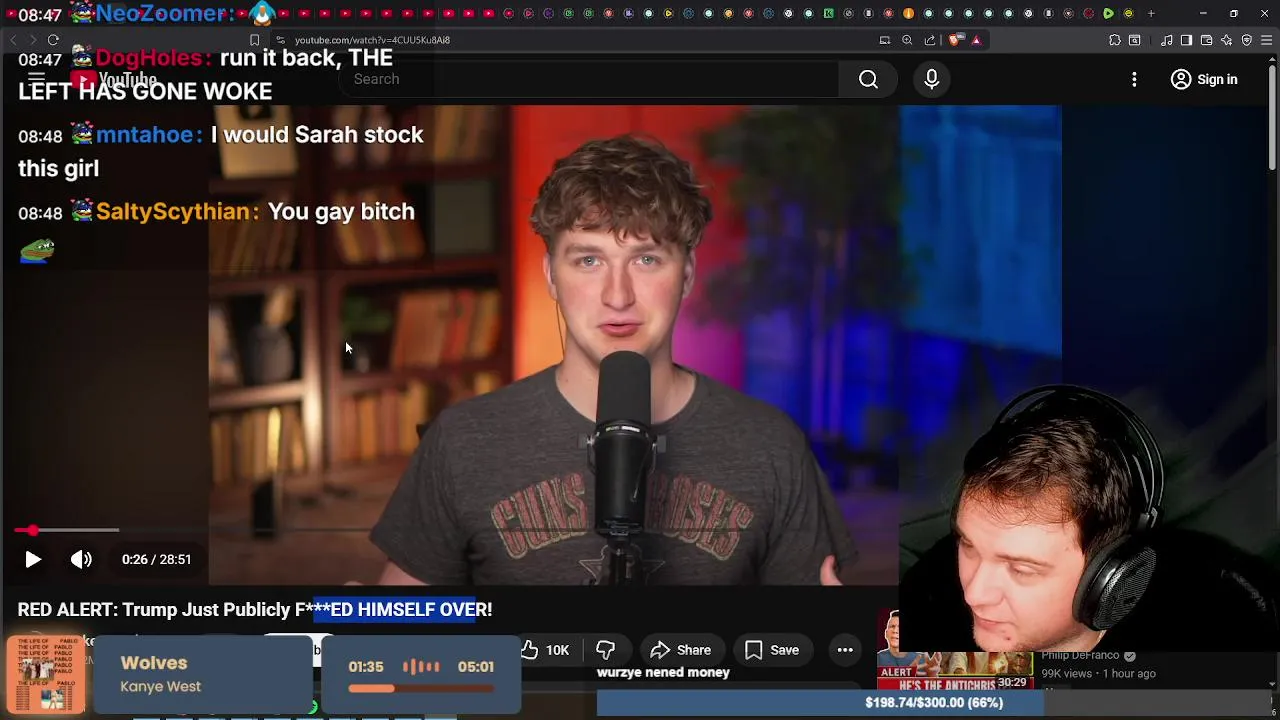Focus the YouTube Search input field
Image resolution: width=1280 pixels, height=720 pixels.
tap(590, 79)
